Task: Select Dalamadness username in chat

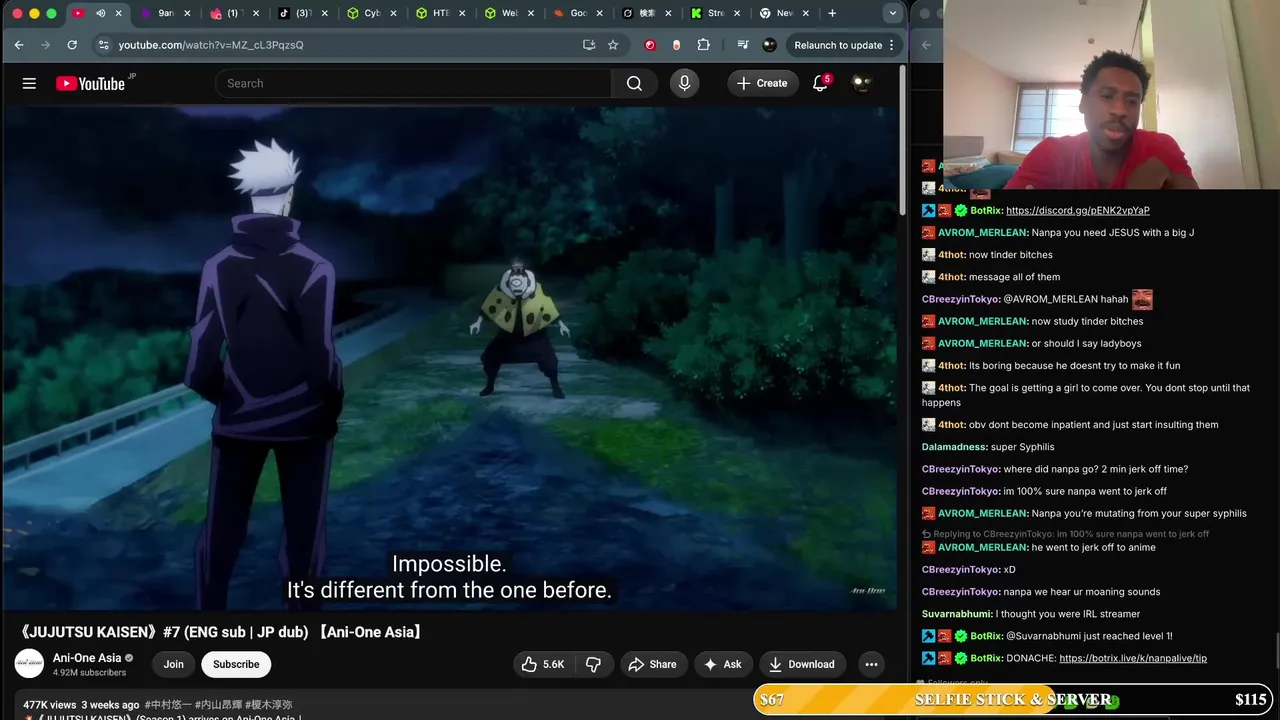Action: point(955,447)
